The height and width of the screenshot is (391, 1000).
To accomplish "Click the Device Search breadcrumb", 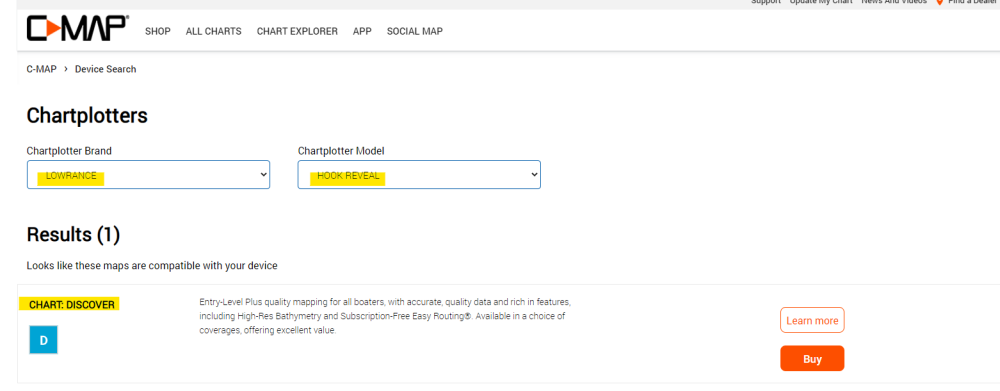I will 106,69.
